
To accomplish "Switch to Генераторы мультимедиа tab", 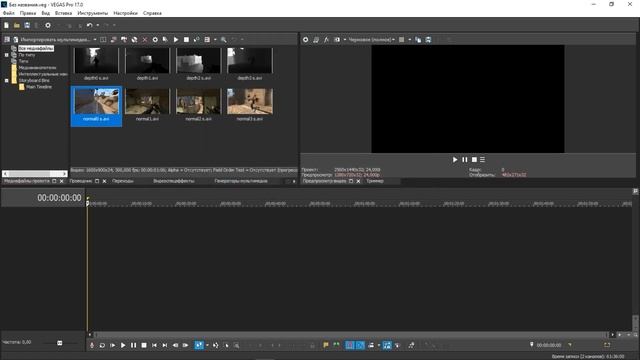I will pyautogui.click(x=241, y=181).
